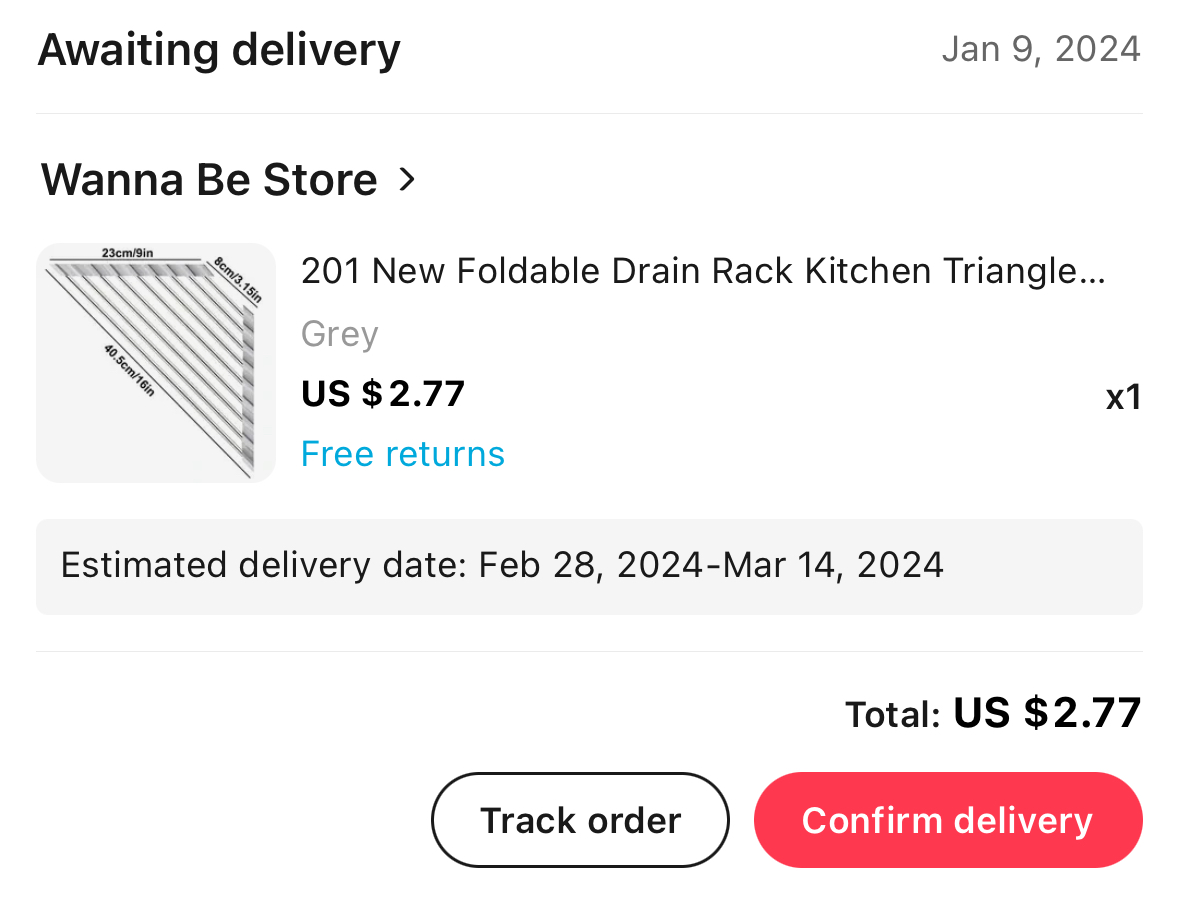Click the x1 quantity indicator
The height and width of the screenshot is (916, 1179).
coord(1123,397)
